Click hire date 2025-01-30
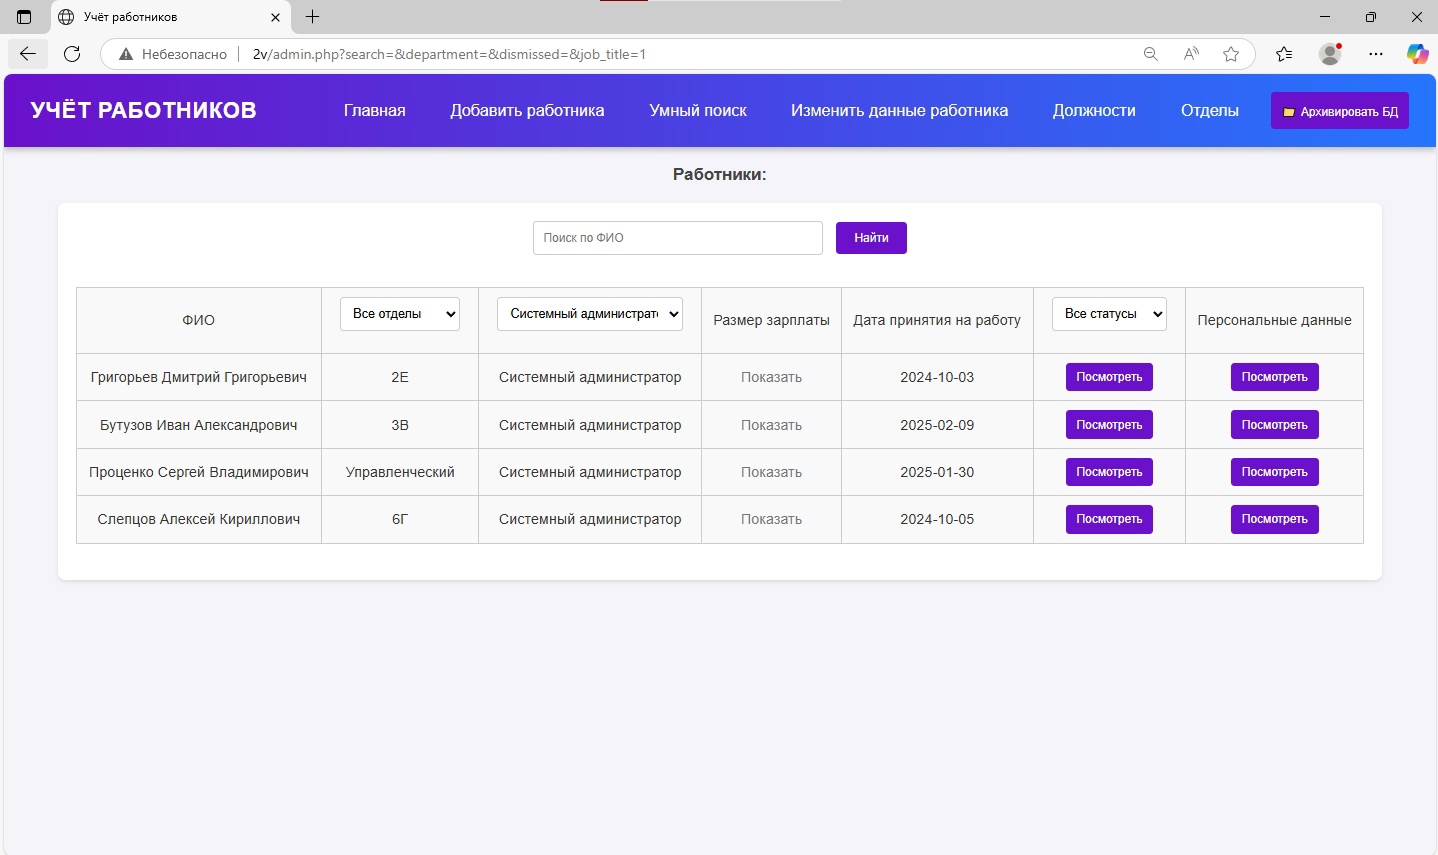Image resolution: width=1438 pixels, height=855 pixels. (x=937, y=472)
